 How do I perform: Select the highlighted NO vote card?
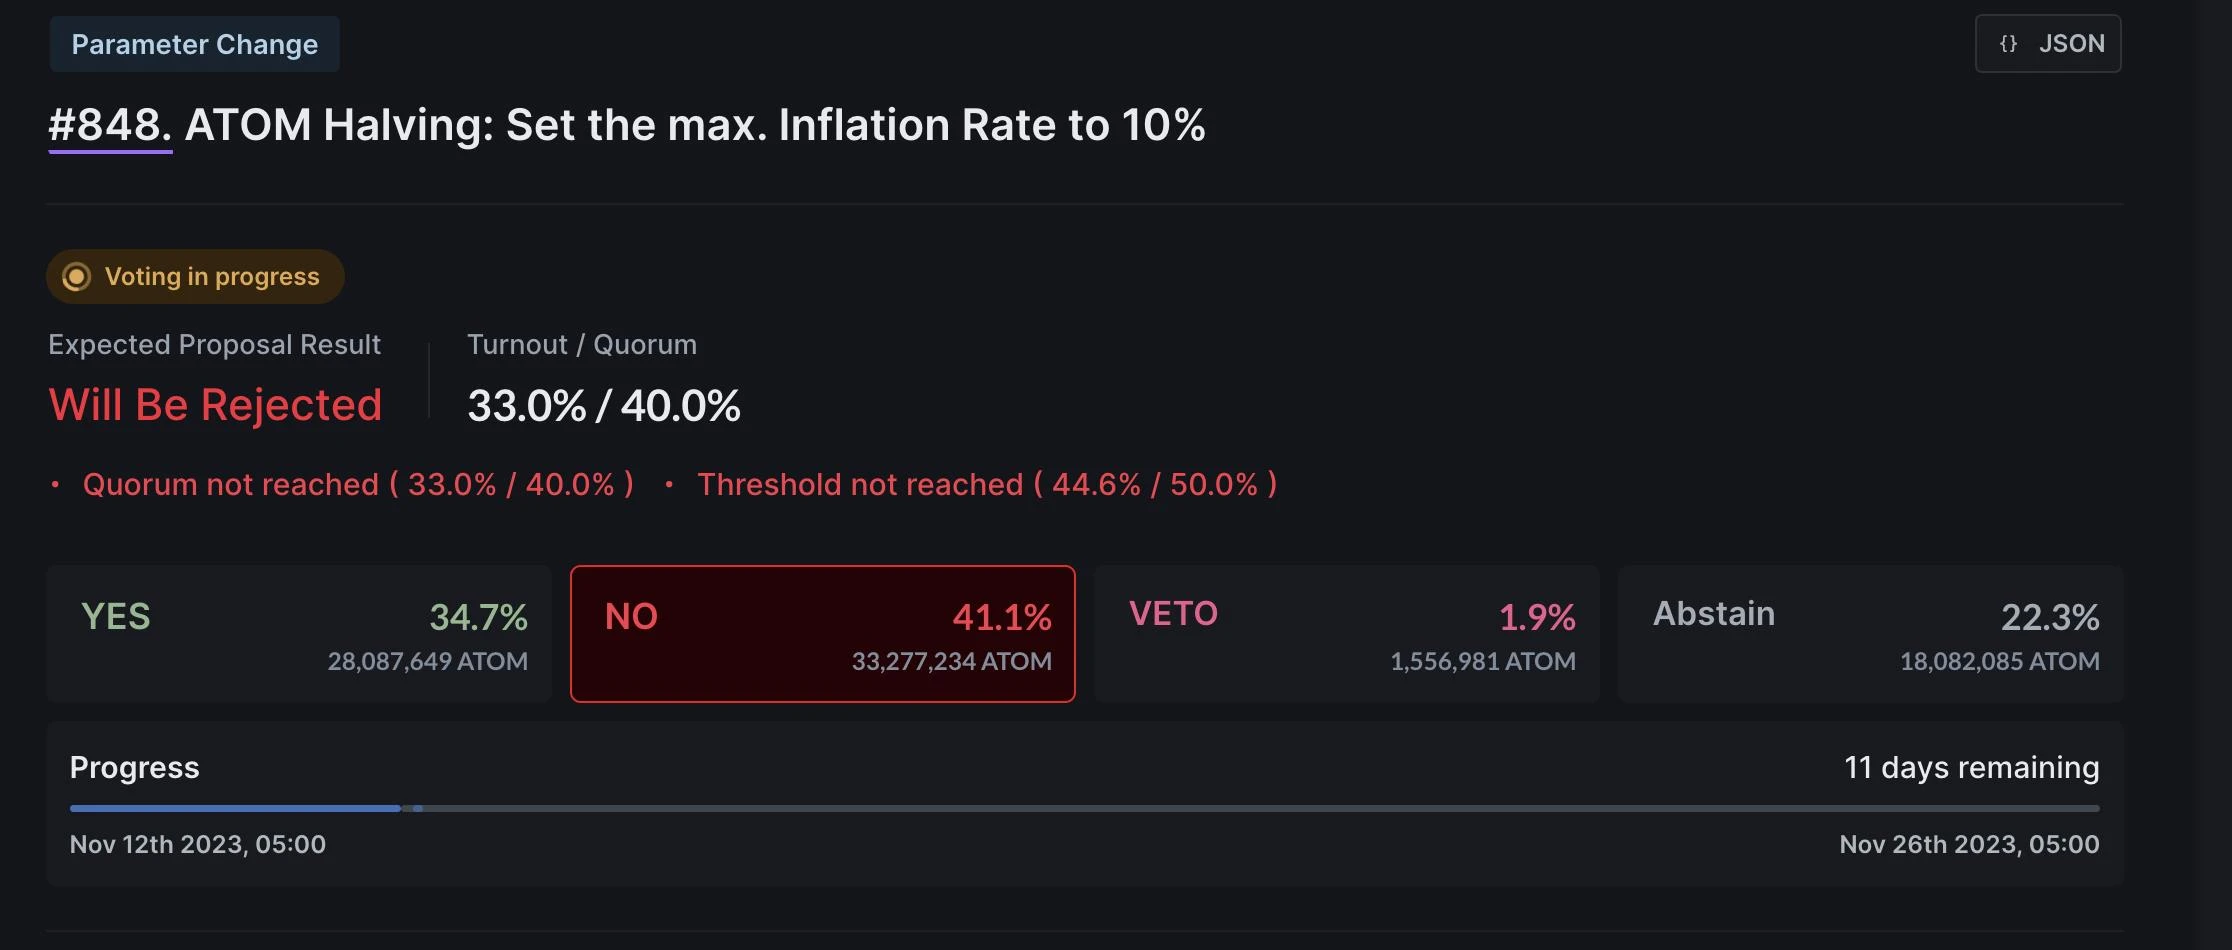tap(822, 634)
